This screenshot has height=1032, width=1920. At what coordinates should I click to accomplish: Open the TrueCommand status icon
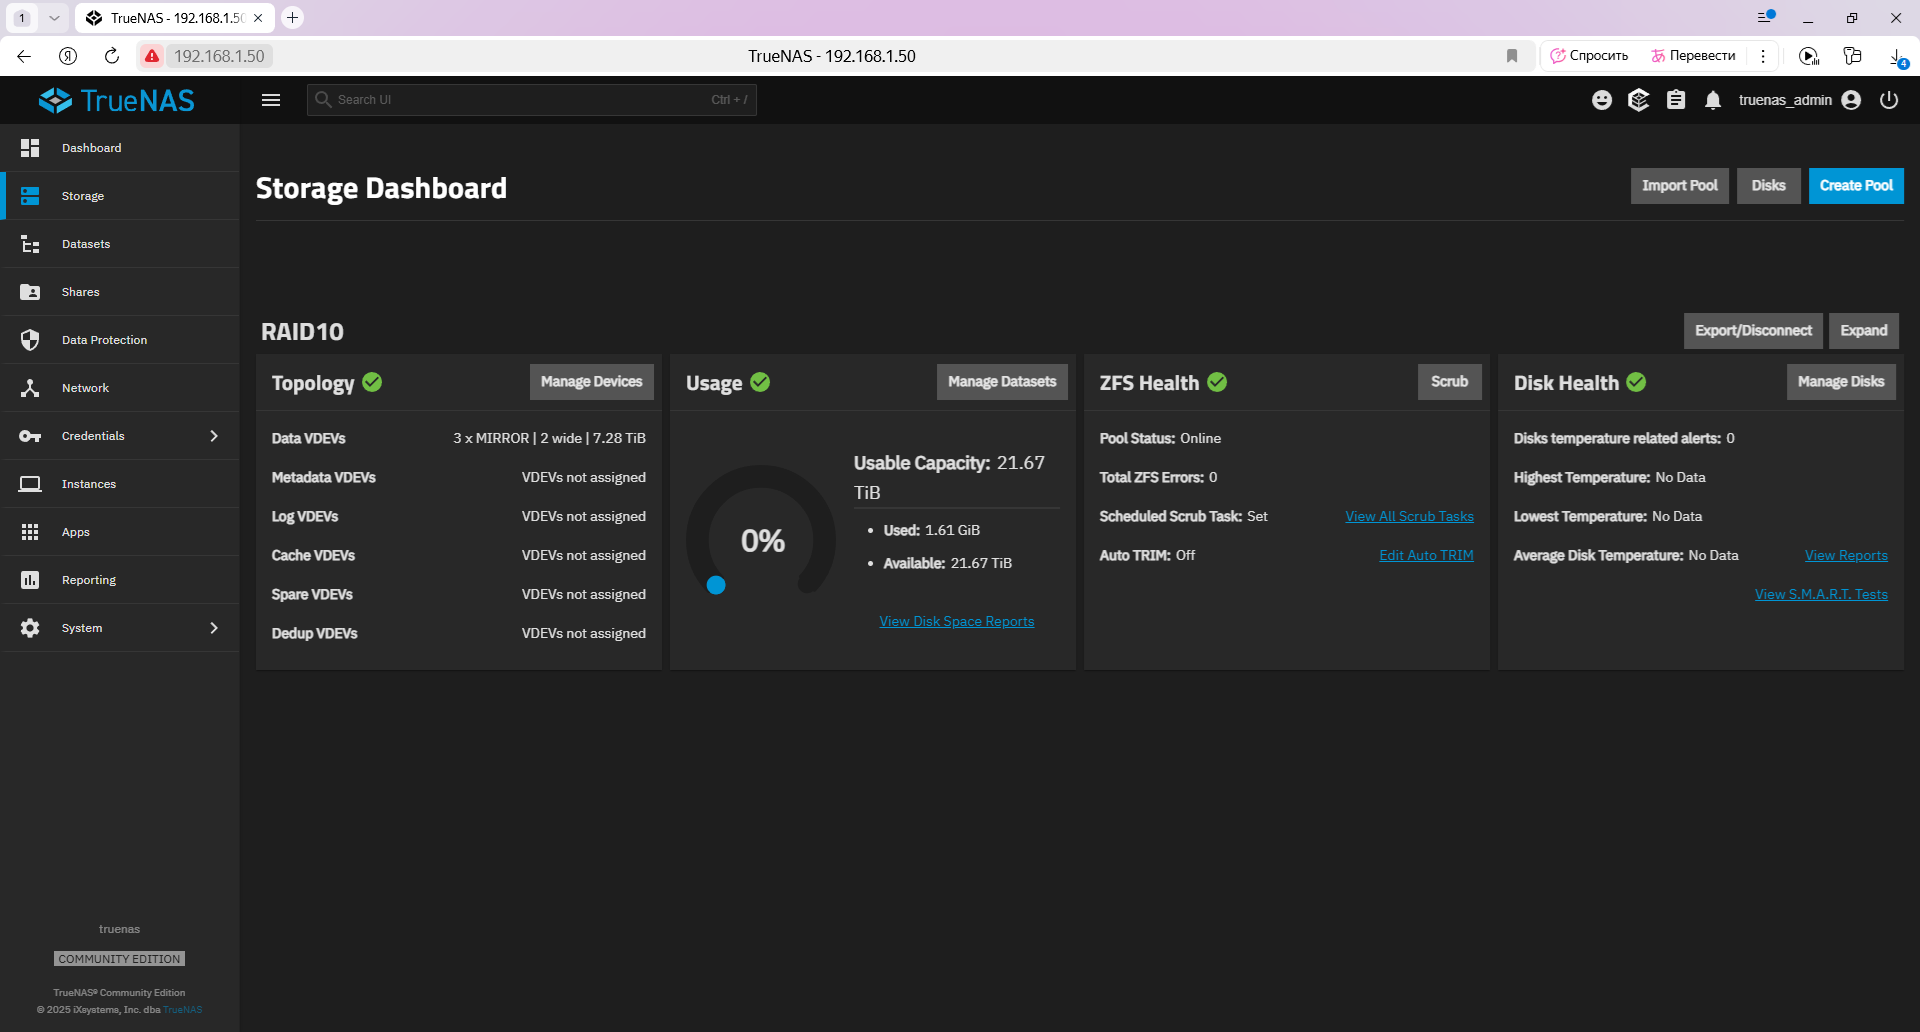tap(1638, 100)
